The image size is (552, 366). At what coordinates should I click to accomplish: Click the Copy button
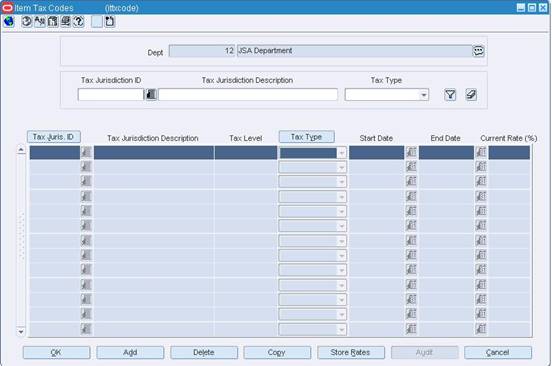(277, 352)
